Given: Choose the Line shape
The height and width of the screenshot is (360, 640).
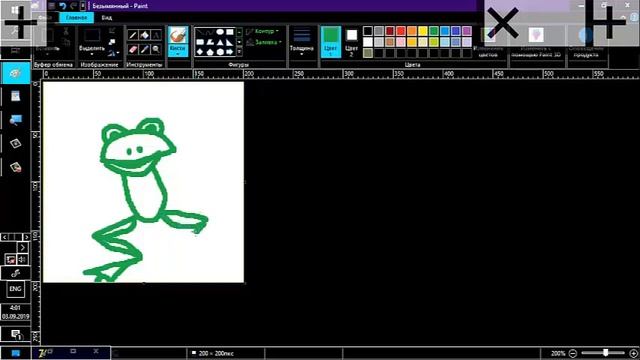Looking at the screenshot, I should pos(200,32).
